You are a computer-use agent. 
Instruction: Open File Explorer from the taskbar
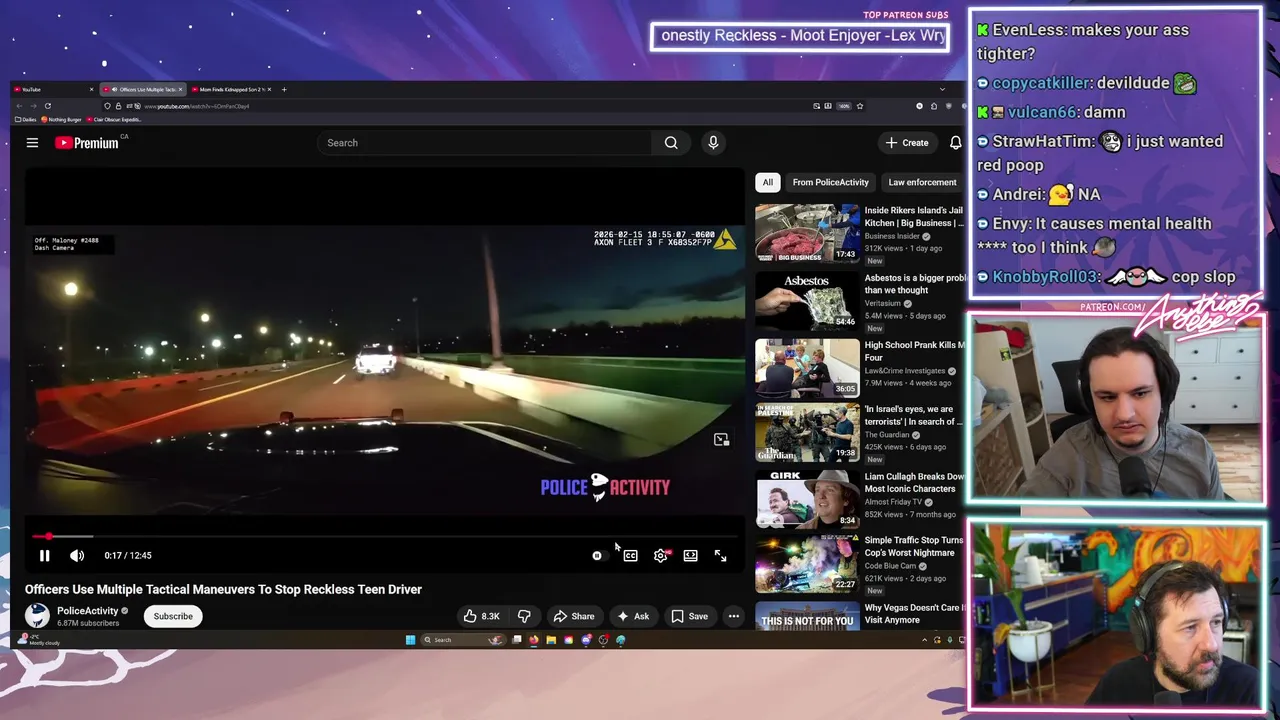(x=551, y=640)
